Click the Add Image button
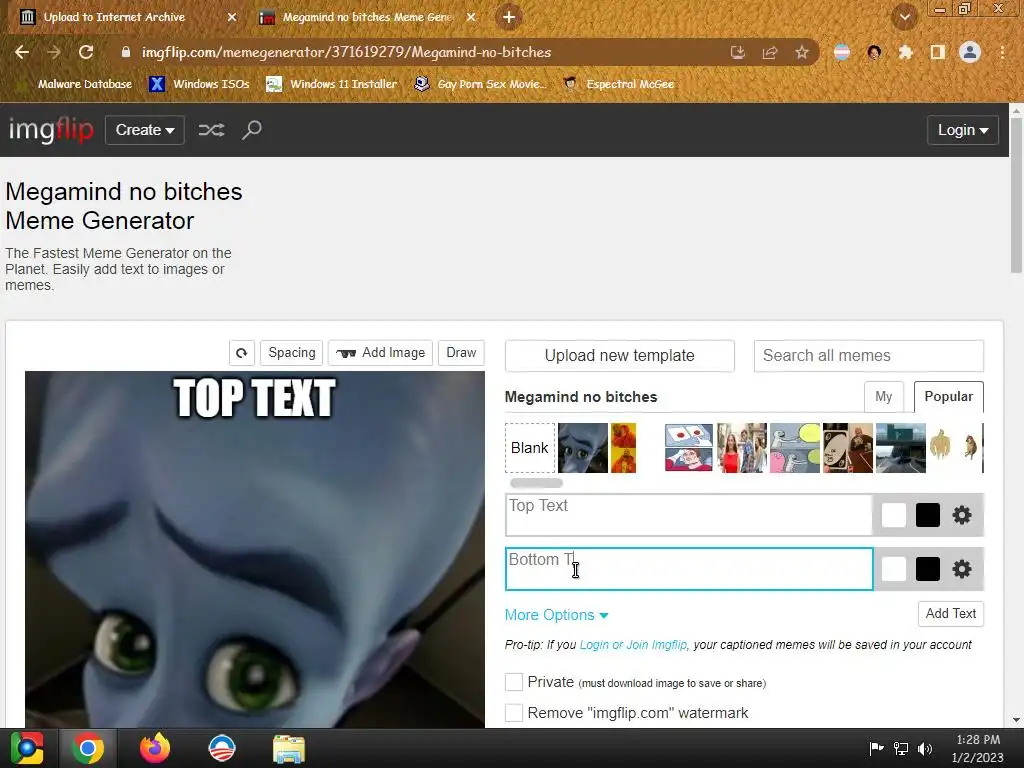Image resolution: width=1024 pixels, height=768 pixels. [381, 353]
